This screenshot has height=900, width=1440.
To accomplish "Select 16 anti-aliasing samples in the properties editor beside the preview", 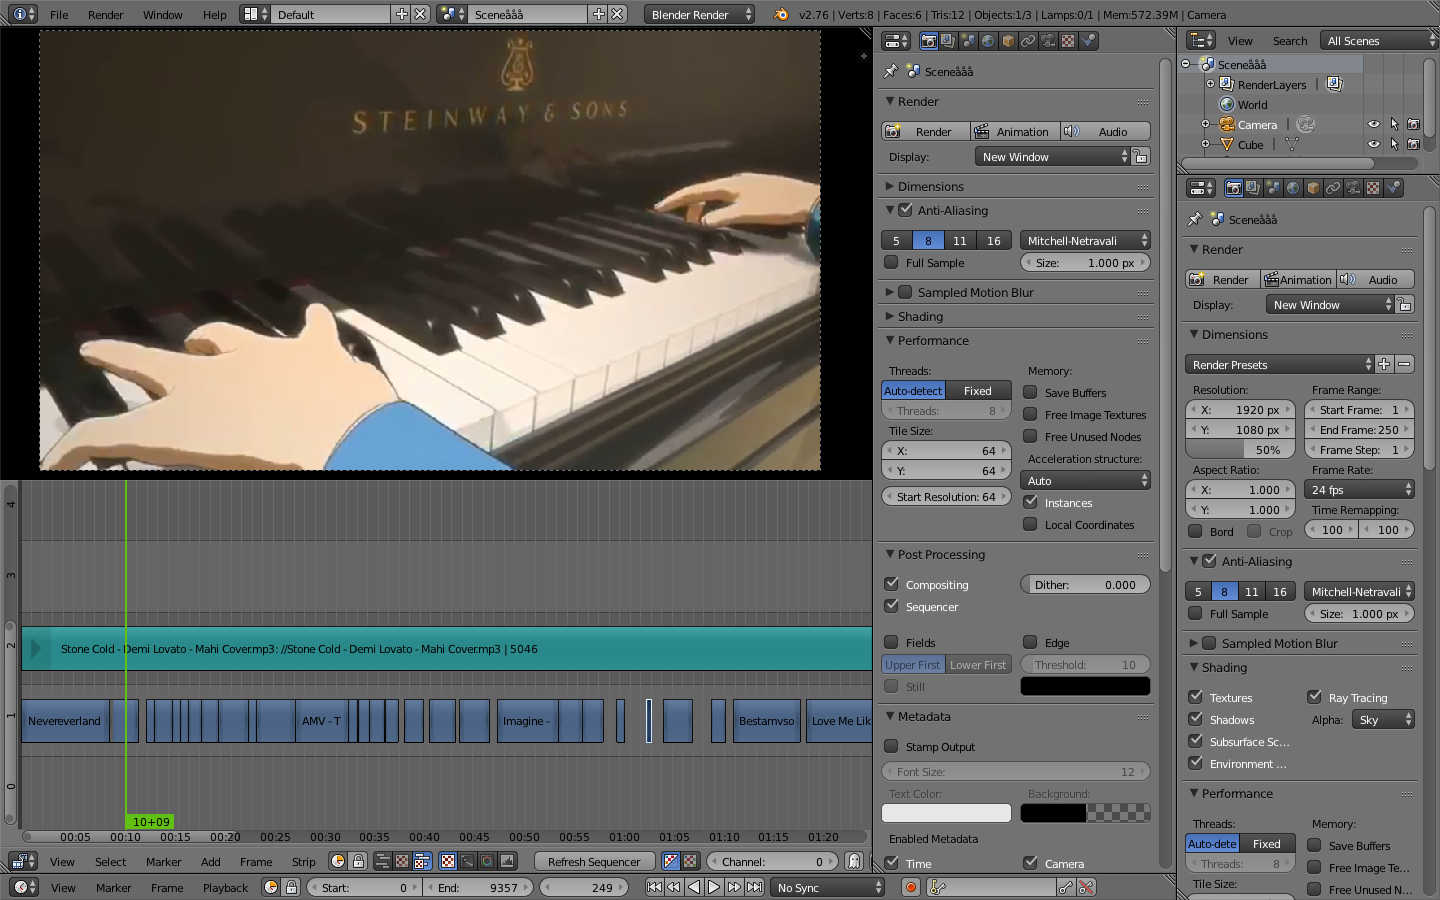I will 993,240.
